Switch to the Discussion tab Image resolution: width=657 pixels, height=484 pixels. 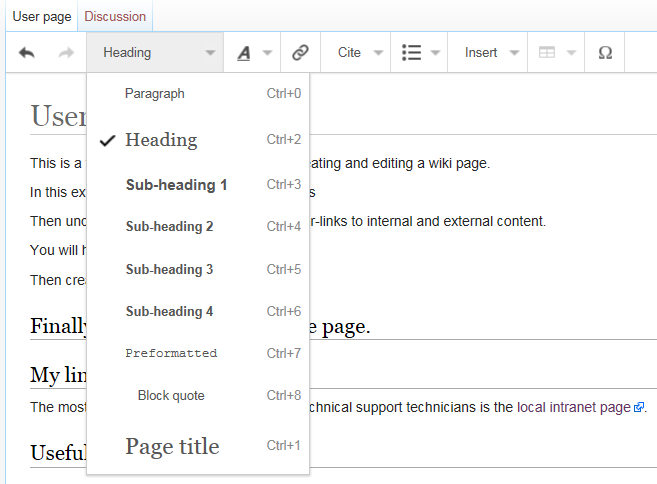click(x=115, y=16)
